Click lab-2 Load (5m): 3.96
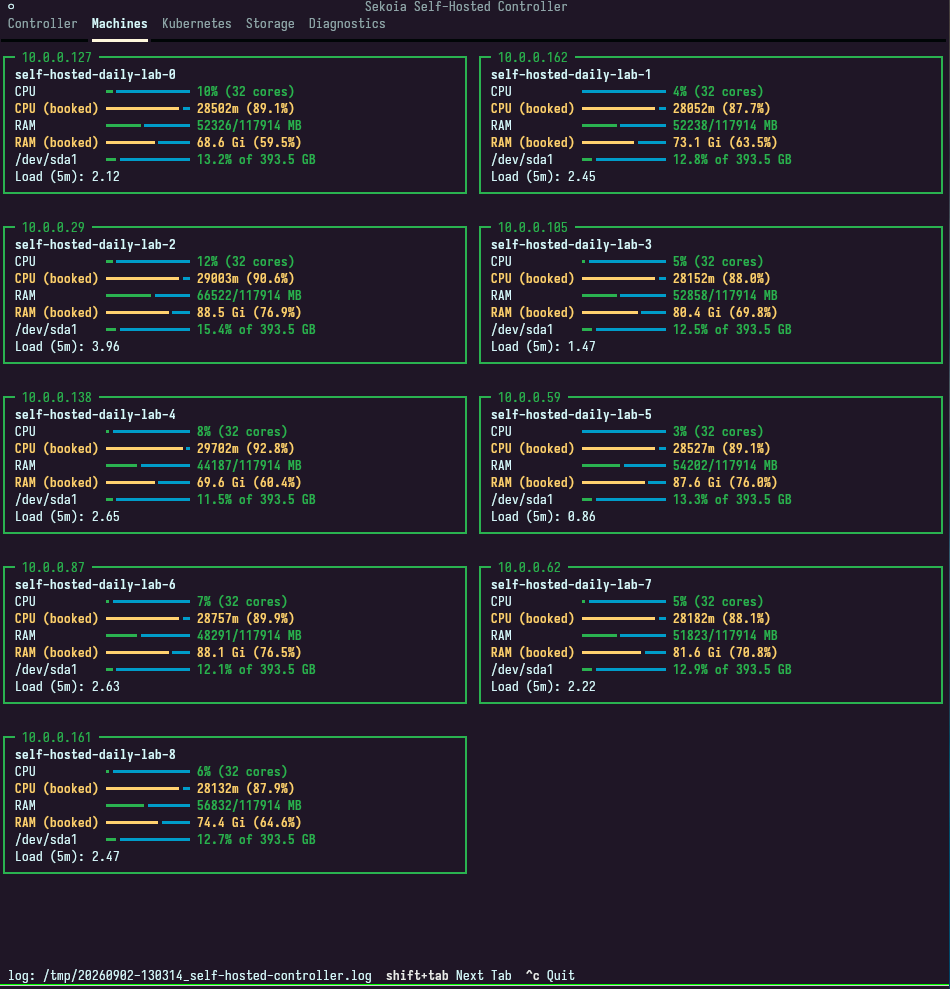This screenshot has height=989, width=950. coord(67,346)
